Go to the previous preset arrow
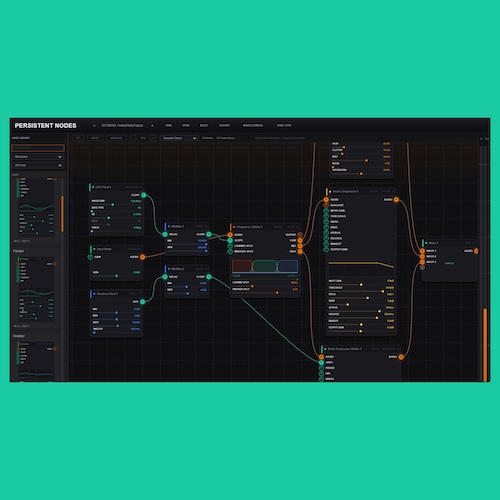 [x=94, y=126]
